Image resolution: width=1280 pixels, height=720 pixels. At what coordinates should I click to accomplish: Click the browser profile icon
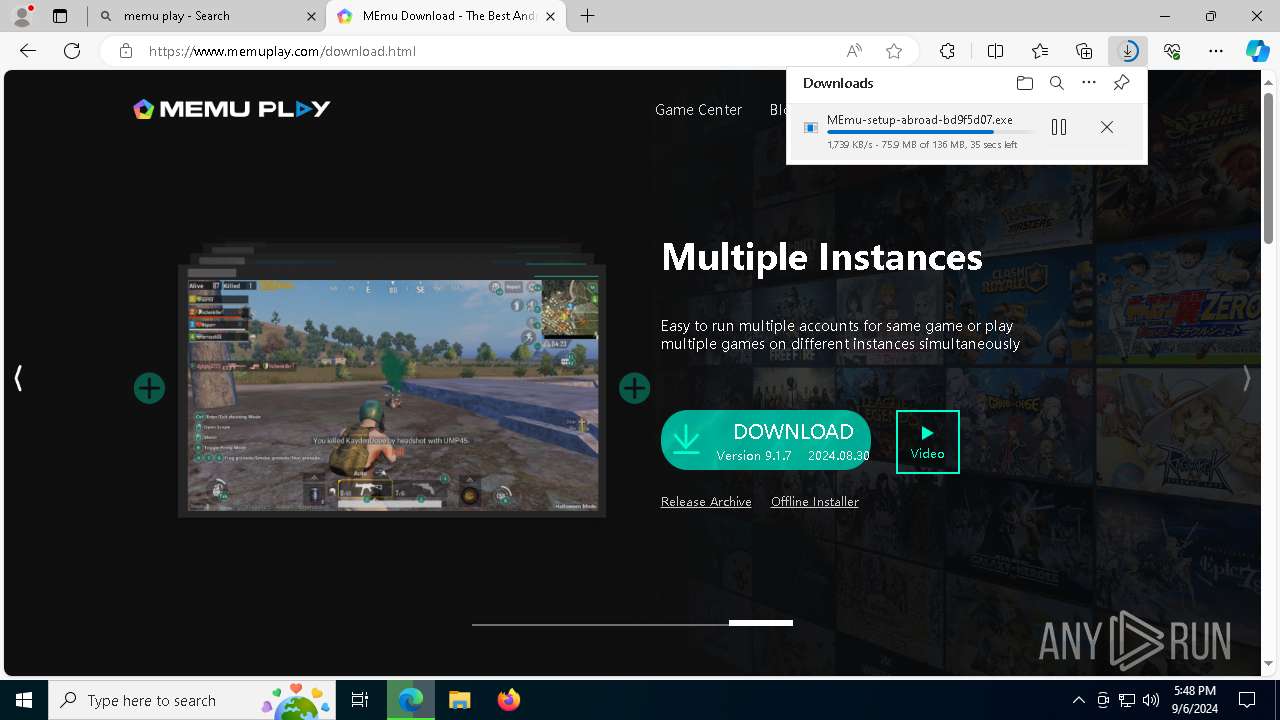point(22,16)
